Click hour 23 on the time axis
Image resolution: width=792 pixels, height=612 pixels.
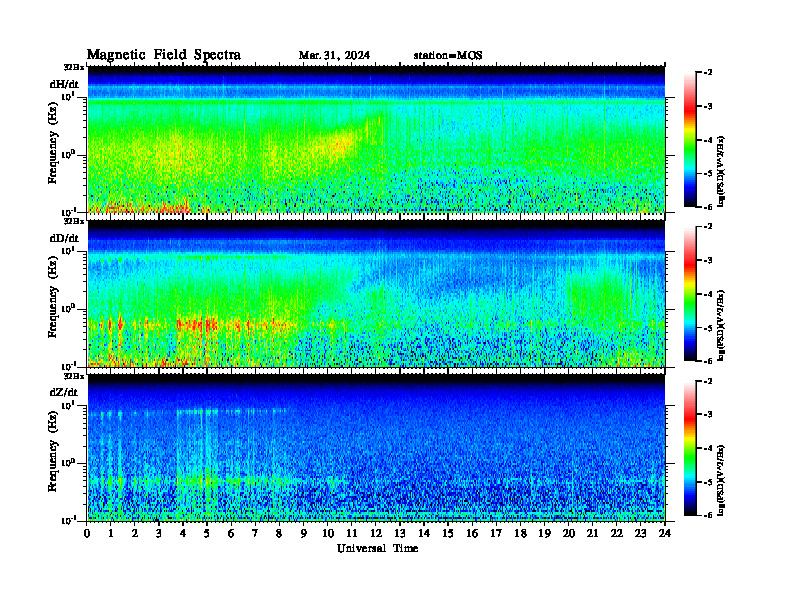(x=640, y=534)
